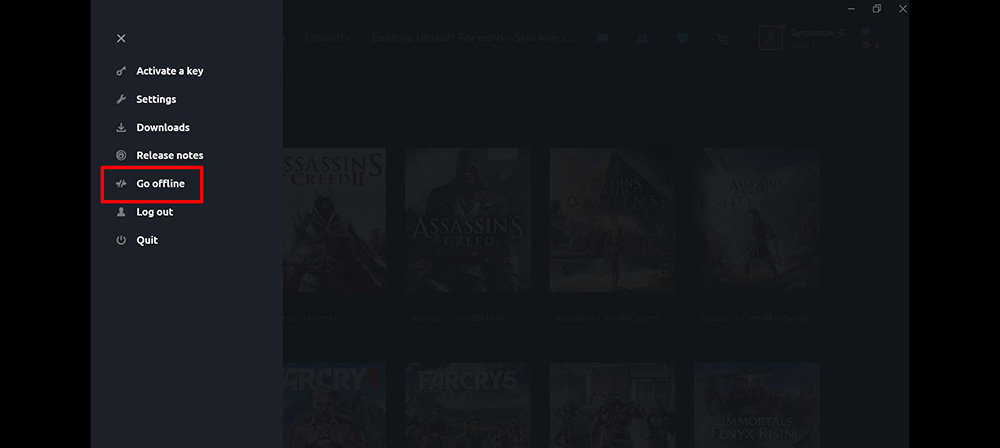The width and height of the screenshot is (1000, 448).
Task: Click the Assassin's Creed® Unity title text
Action: pyautogui.click(x=459, y=318)
